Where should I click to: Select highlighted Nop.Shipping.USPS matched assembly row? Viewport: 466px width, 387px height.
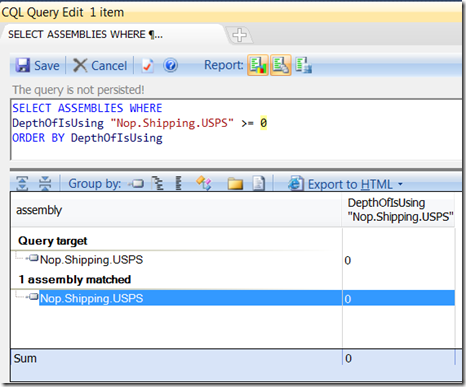tap(247, 298)
